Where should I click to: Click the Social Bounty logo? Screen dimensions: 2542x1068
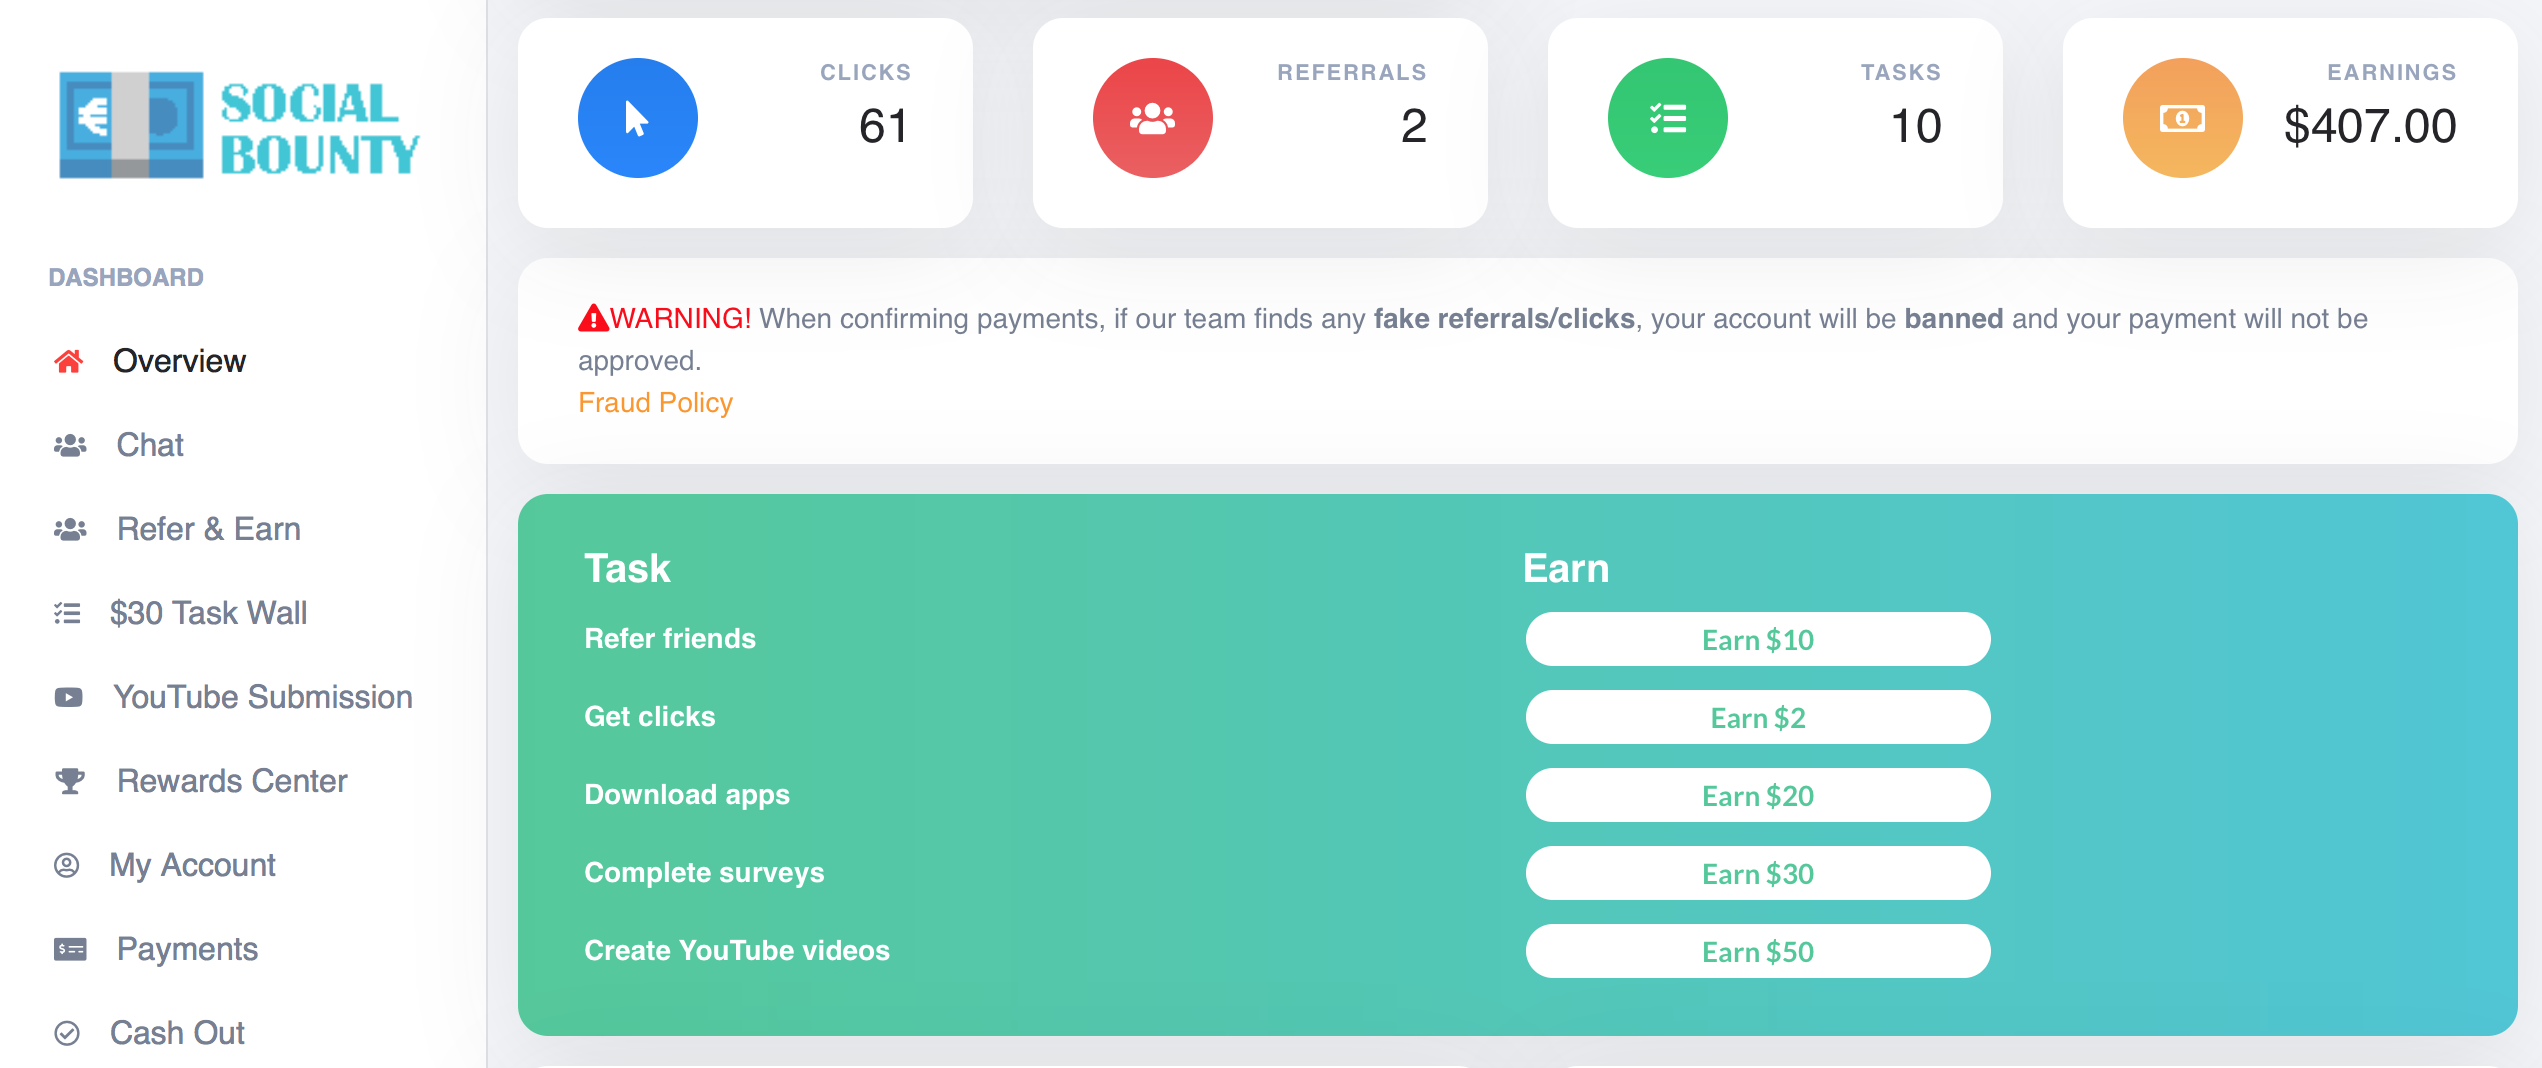click(x=239, y=125)
